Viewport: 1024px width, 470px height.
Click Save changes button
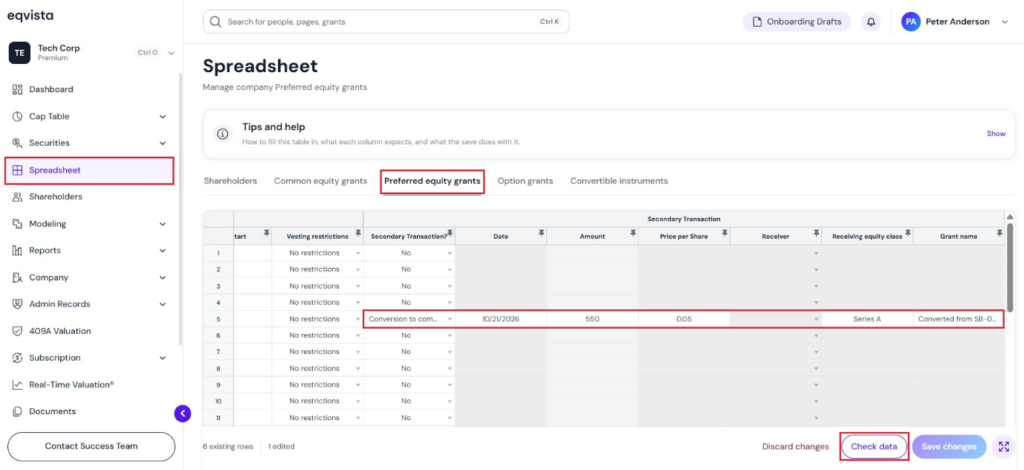tap(949, 446)
